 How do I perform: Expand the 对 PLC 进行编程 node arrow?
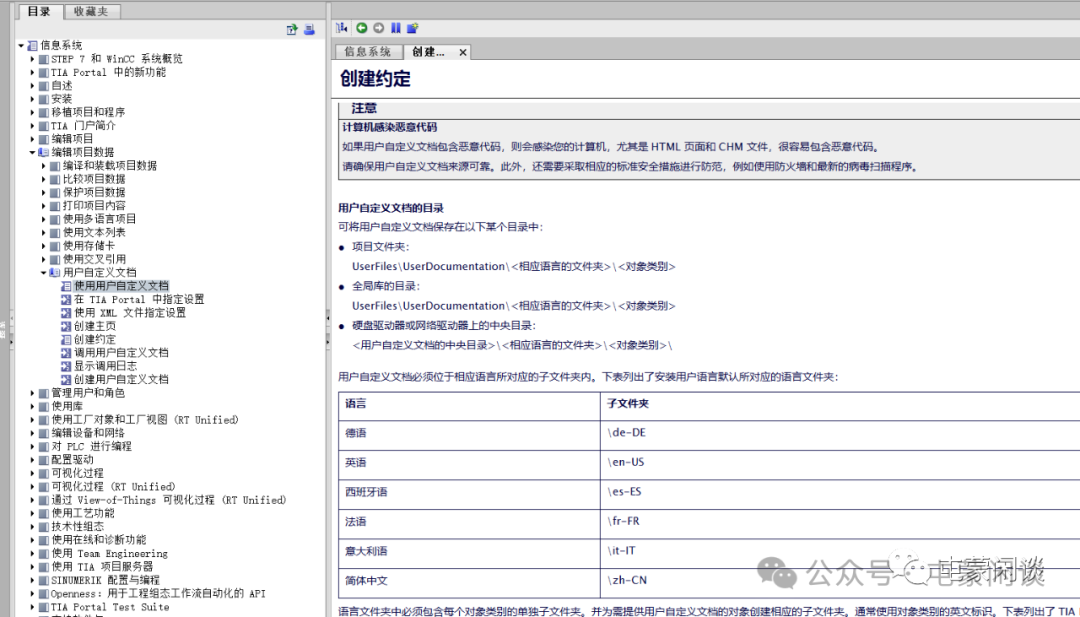pyautogui.click(x=32, y=446)
